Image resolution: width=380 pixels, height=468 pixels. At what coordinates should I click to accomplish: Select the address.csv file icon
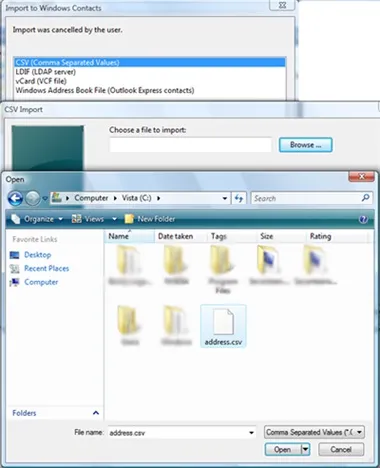click(x=223, y=326)
